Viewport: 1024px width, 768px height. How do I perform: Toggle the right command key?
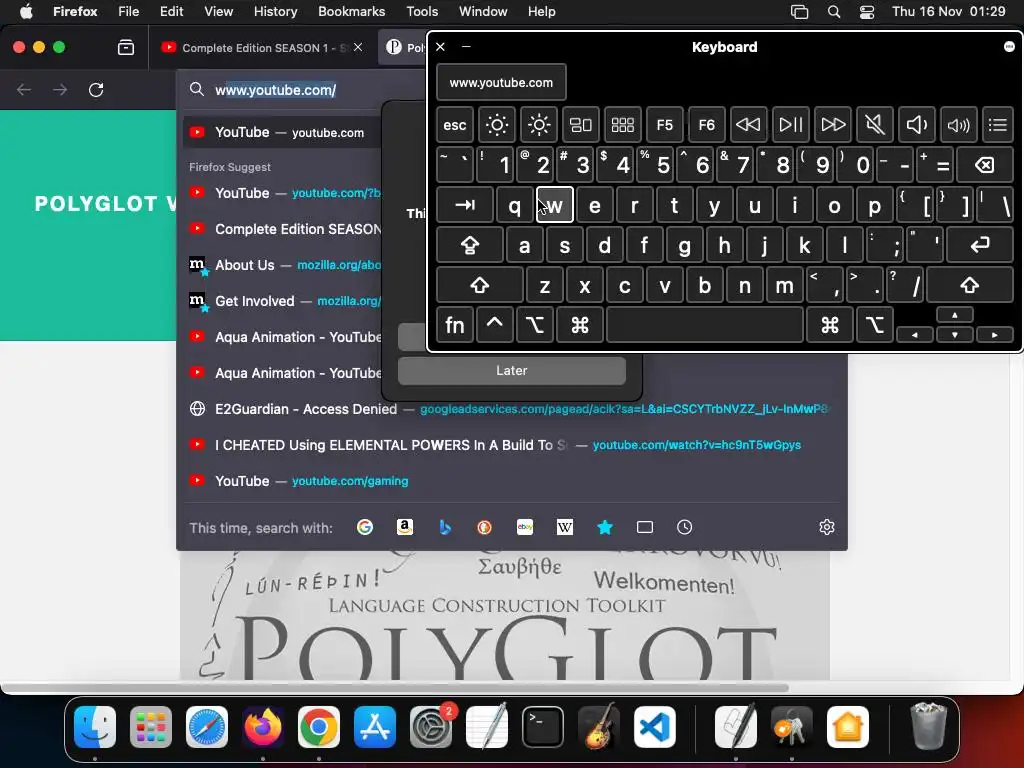pos(829,325)
